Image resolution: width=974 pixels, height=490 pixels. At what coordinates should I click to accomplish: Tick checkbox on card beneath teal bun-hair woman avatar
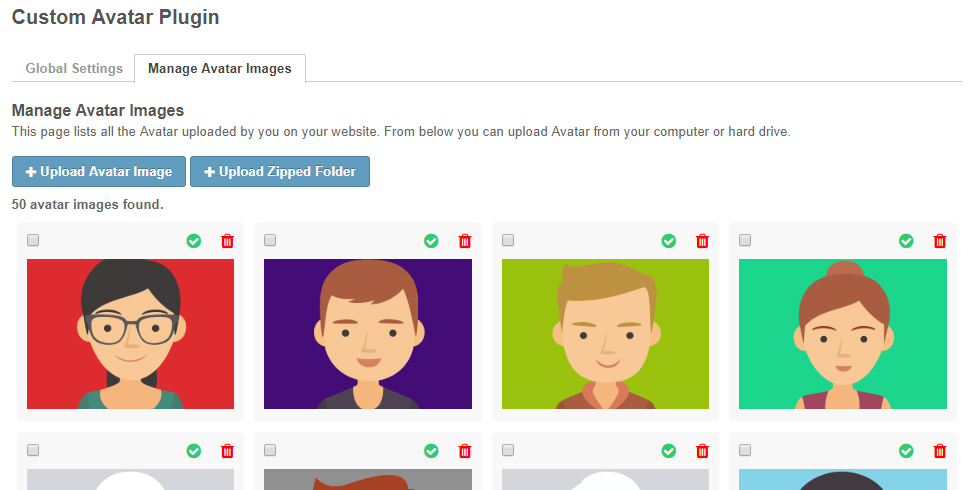tap(745, 450)
